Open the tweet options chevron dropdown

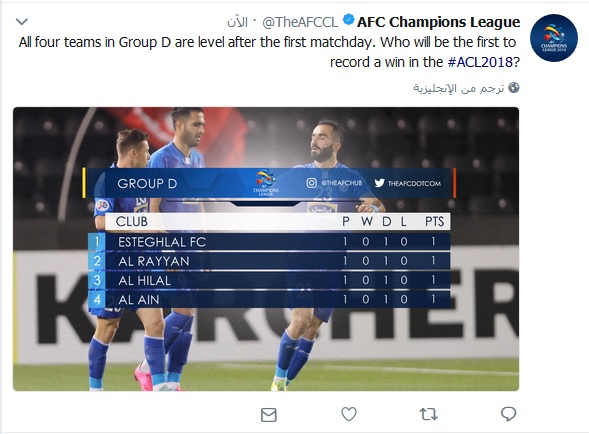point(22,22)
